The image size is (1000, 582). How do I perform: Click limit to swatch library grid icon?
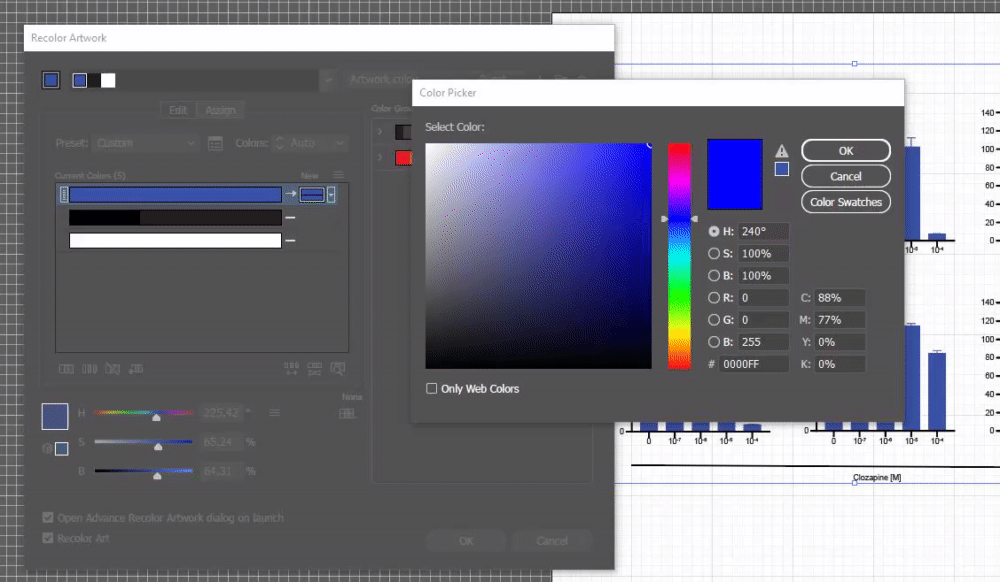coord(347,414)
